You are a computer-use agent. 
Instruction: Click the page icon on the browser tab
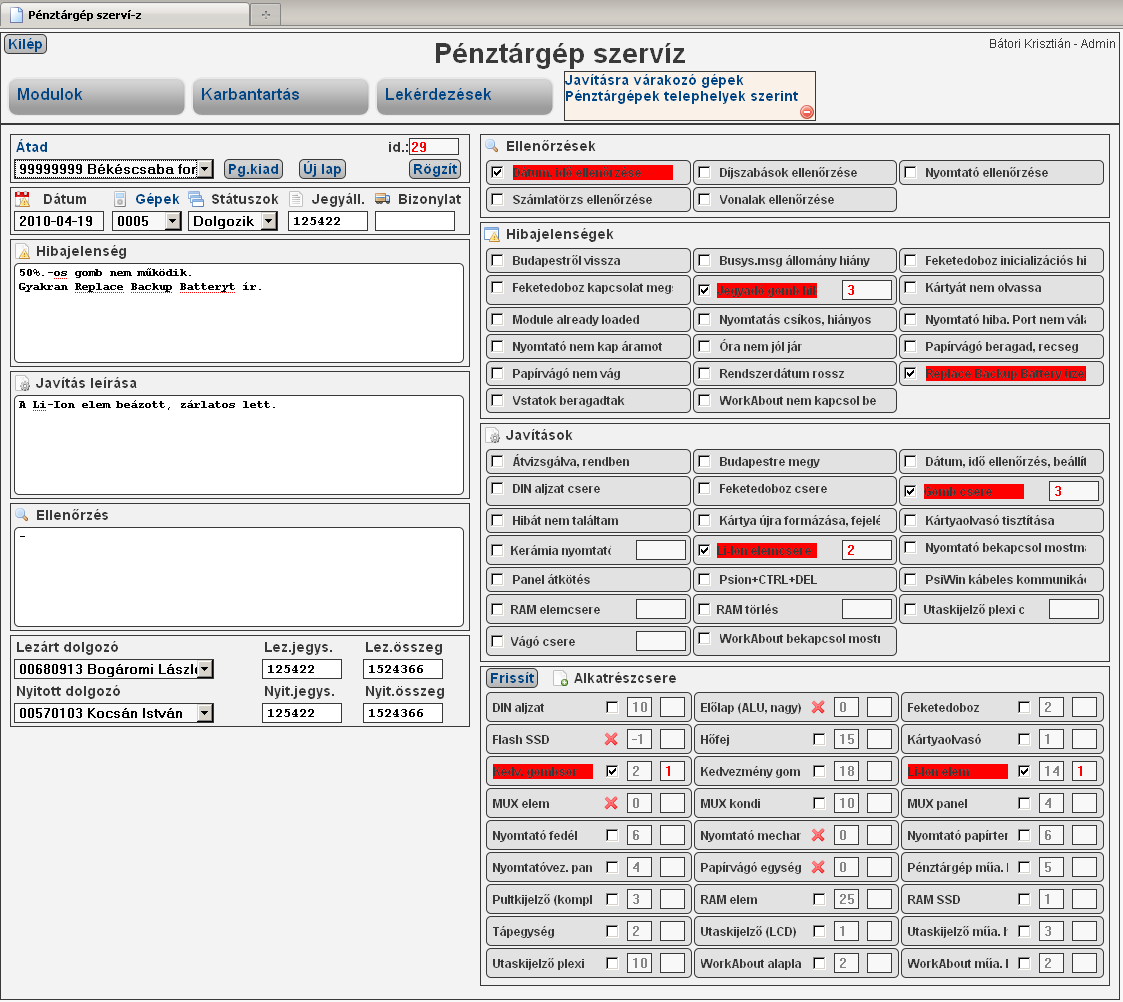click(16, 14)
